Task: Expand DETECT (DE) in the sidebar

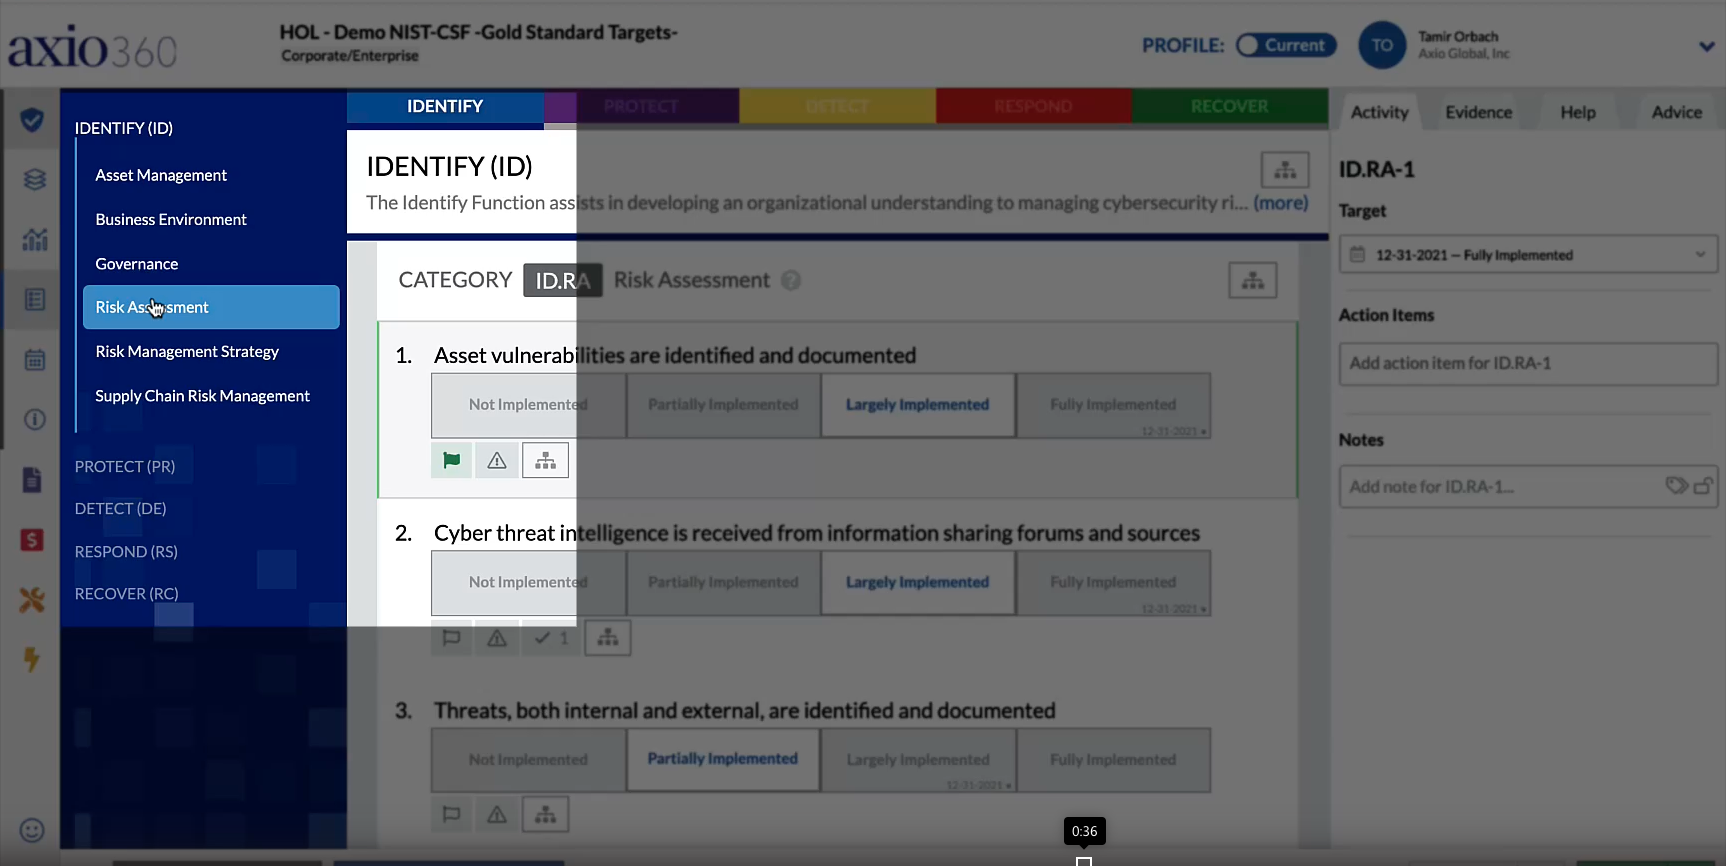Action: point(120,508)
